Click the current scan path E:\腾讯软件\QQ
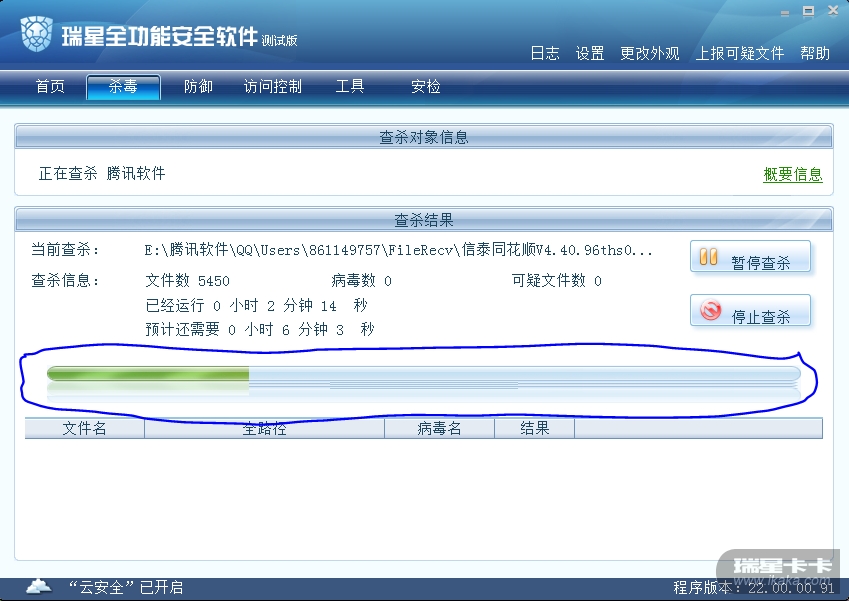 pyautogui.click(x=398, y=250)
